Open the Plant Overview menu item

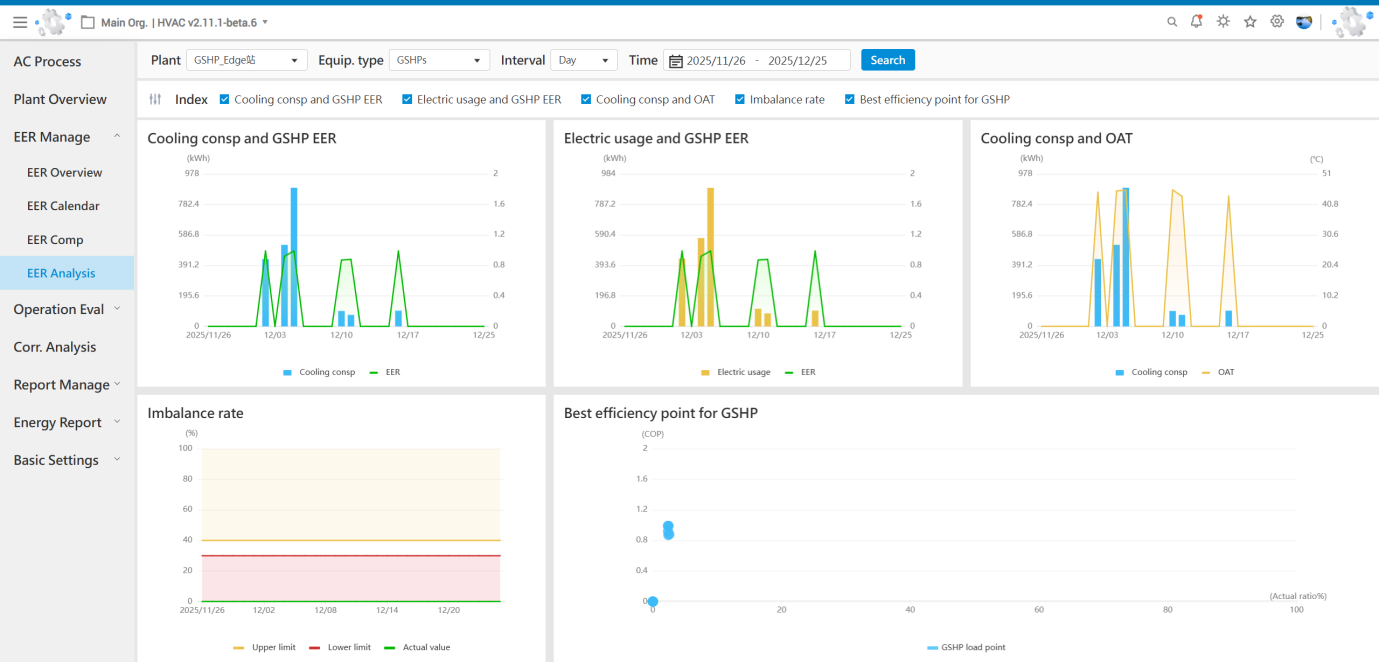point(60,99)
